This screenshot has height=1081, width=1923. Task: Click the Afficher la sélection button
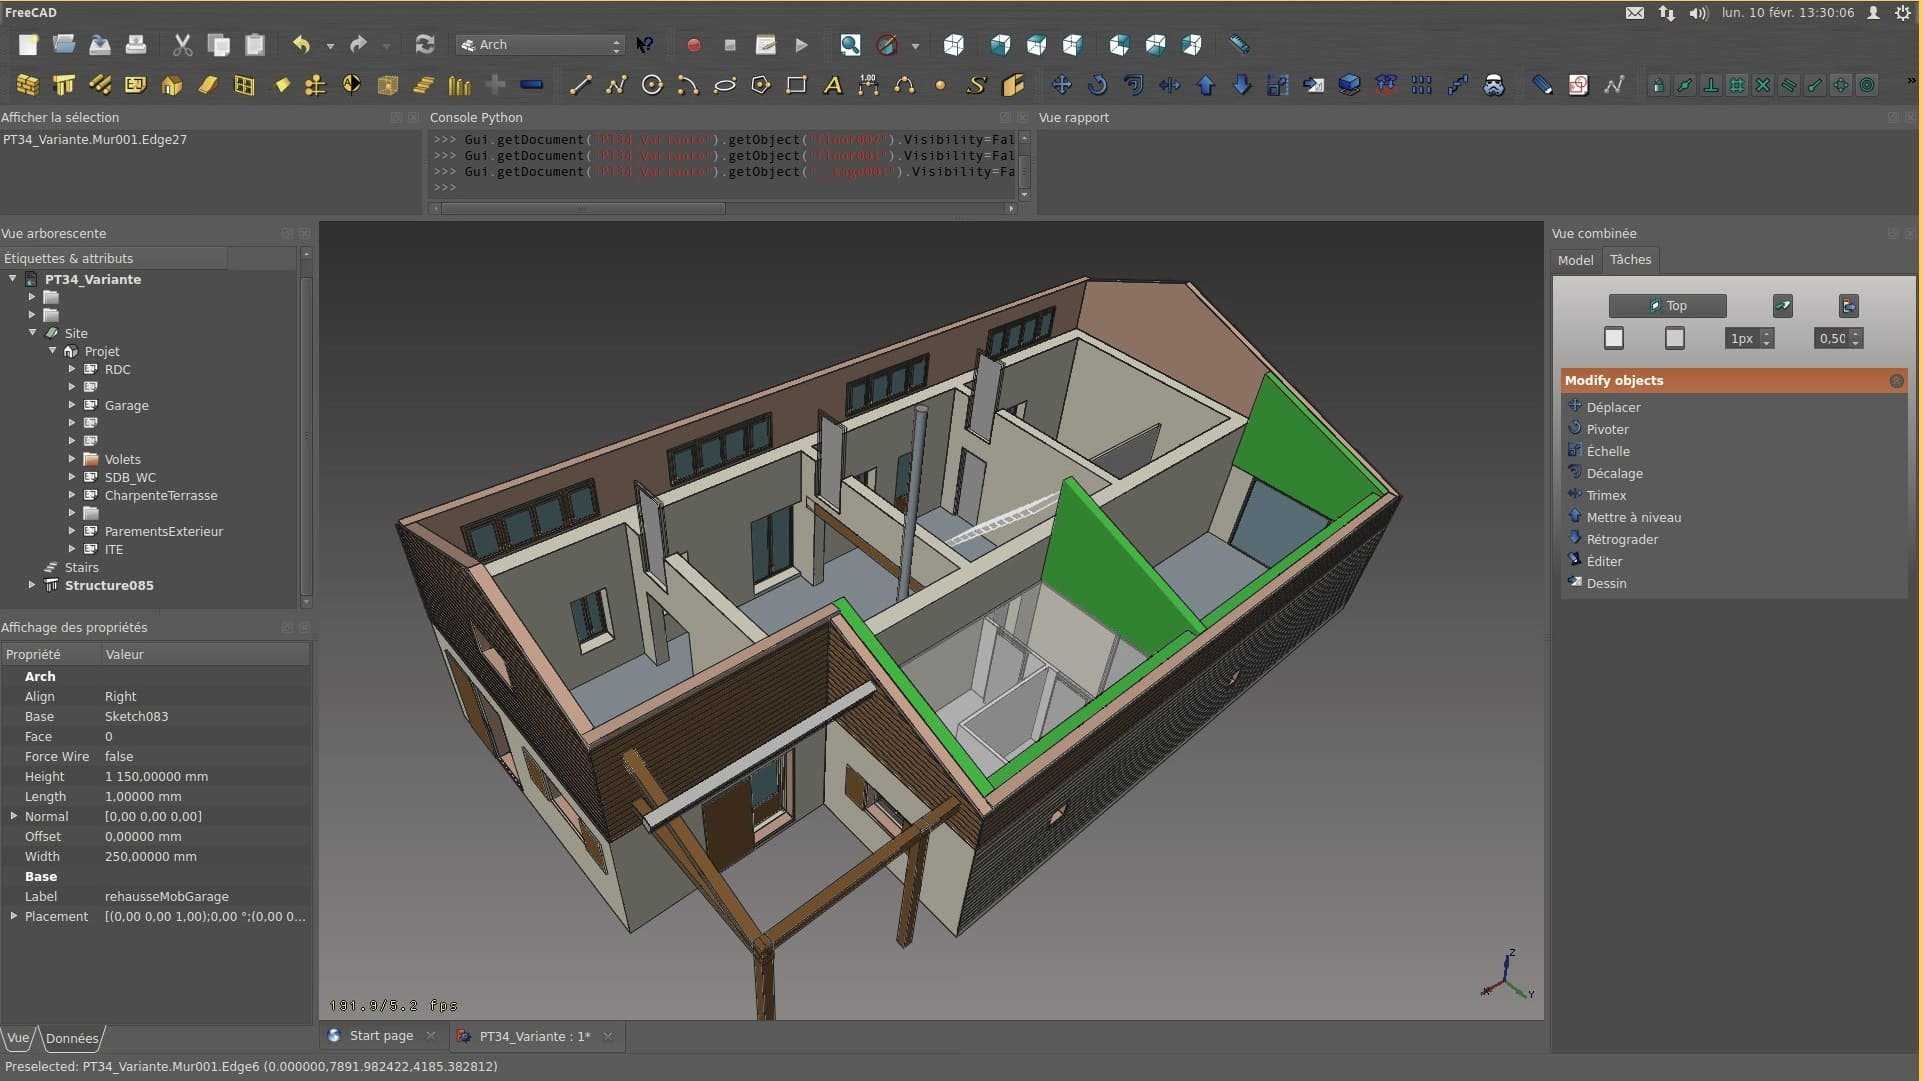coord(61,118)
